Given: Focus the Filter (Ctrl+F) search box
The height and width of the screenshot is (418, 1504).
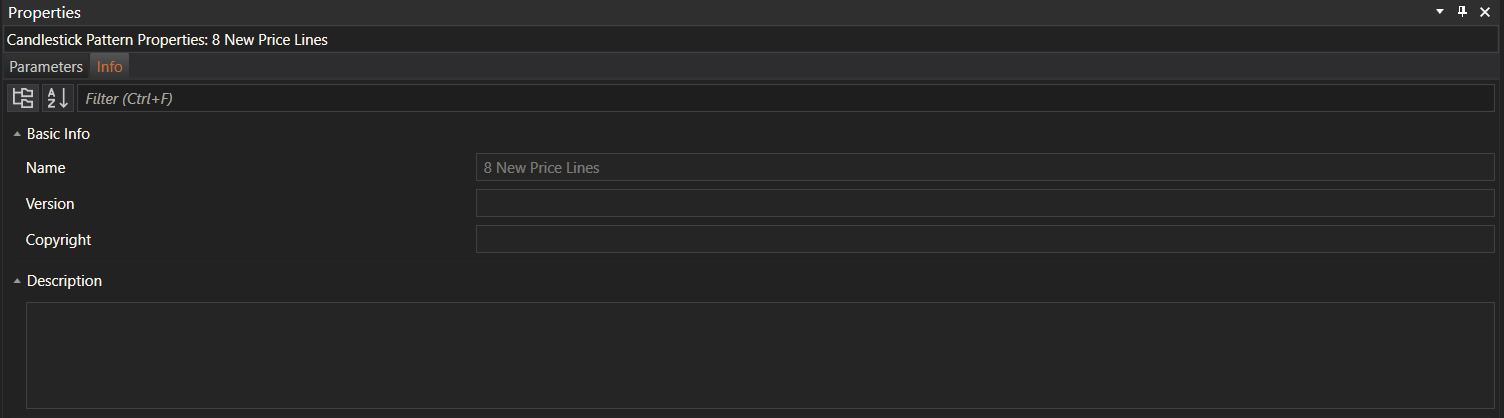Looking at the screenshot, I should [785, 99].
